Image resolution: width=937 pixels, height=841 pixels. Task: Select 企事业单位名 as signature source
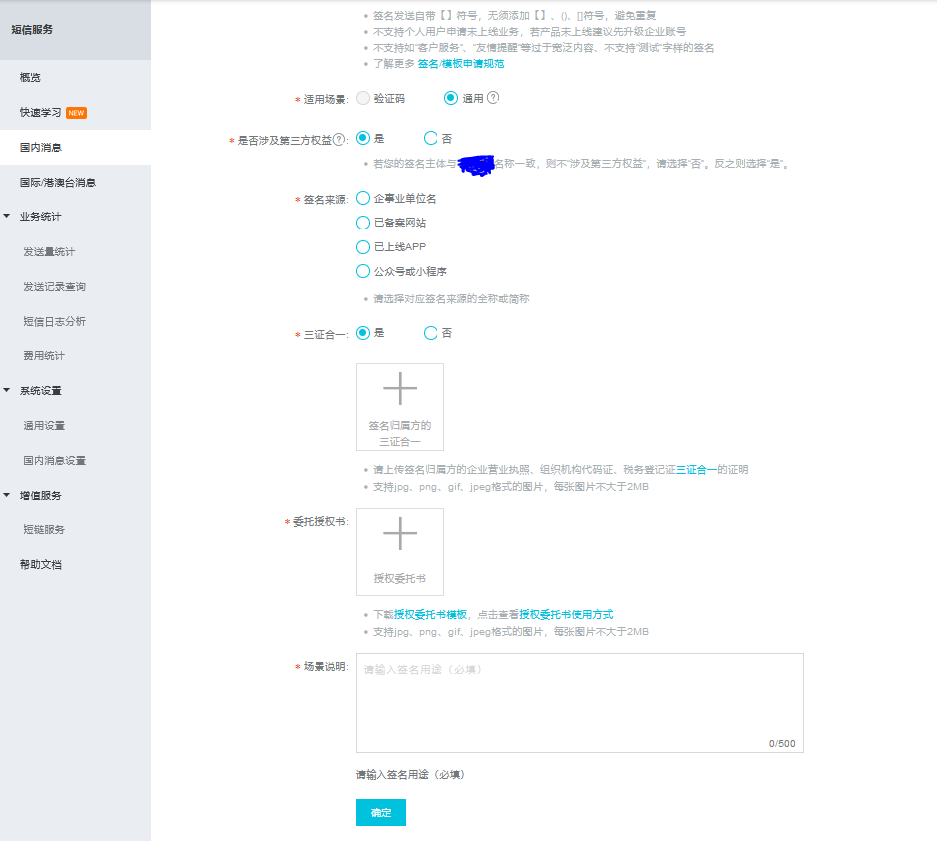click(x=362, y=198)
